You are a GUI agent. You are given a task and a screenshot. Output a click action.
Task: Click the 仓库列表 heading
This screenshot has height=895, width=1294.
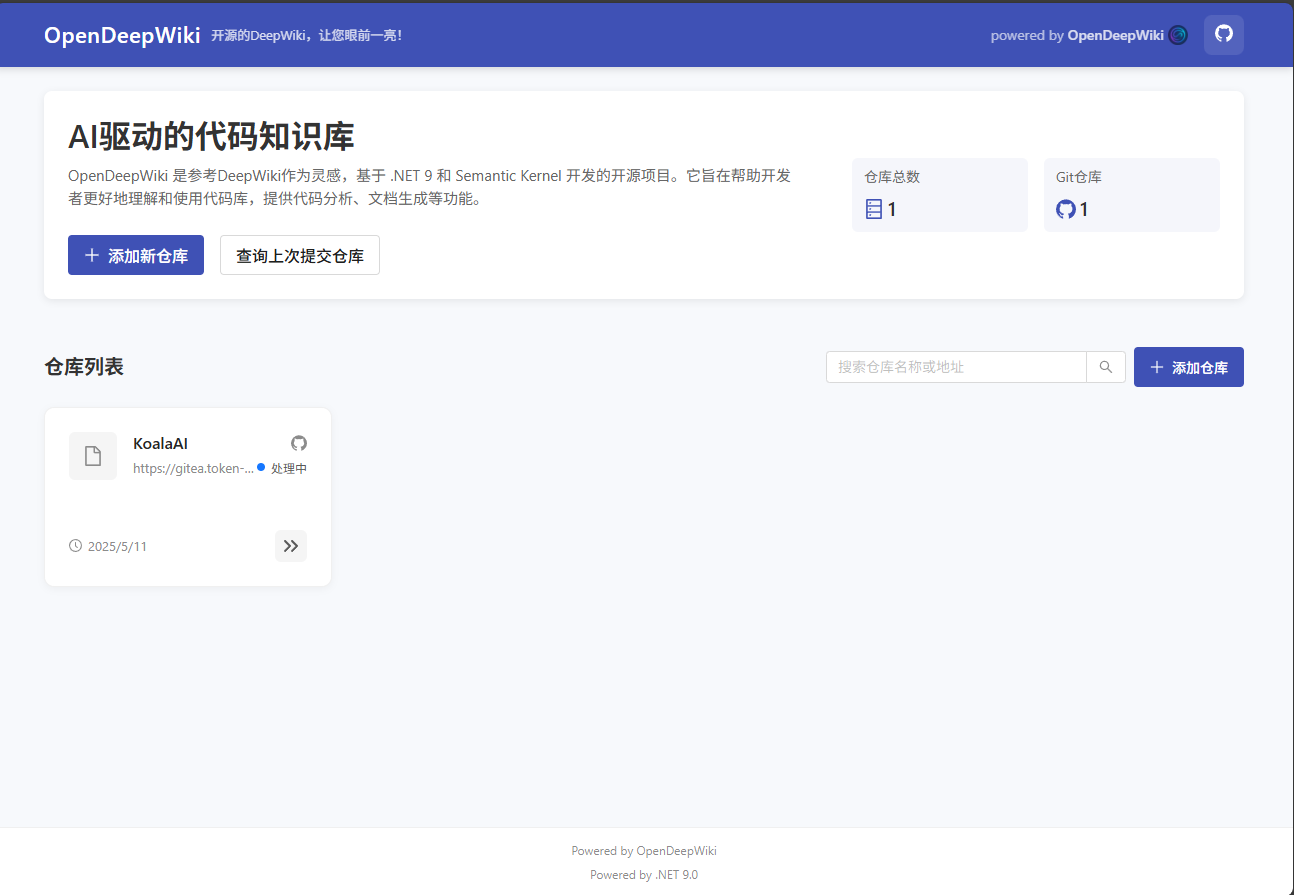pos(84,367)
